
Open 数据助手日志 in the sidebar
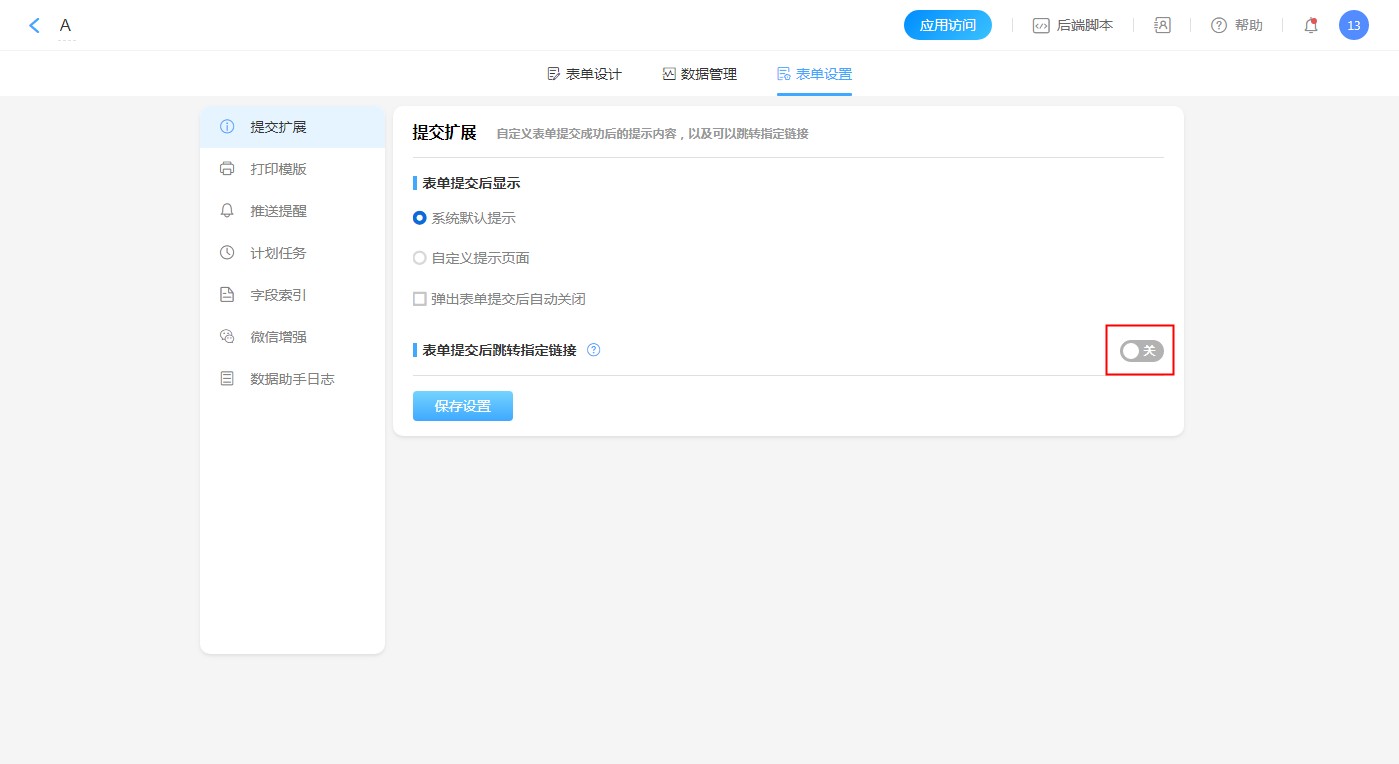[x=291, y=379]
